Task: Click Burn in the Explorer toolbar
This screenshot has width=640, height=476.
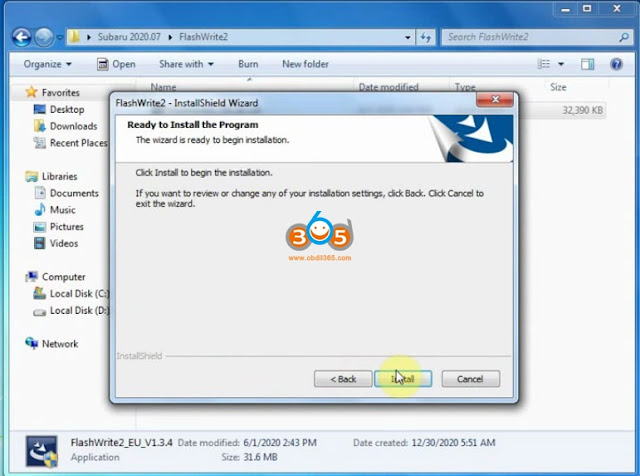Action: pyautogui.click(x=248, y=64)
